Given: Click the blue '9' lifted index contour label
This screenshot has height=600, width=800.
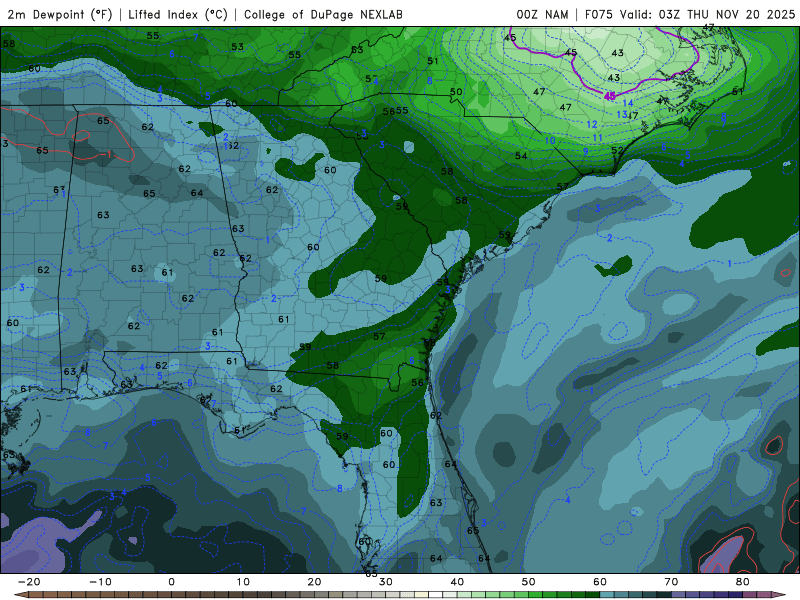Looking at the screenshot, I should (586, 152).
